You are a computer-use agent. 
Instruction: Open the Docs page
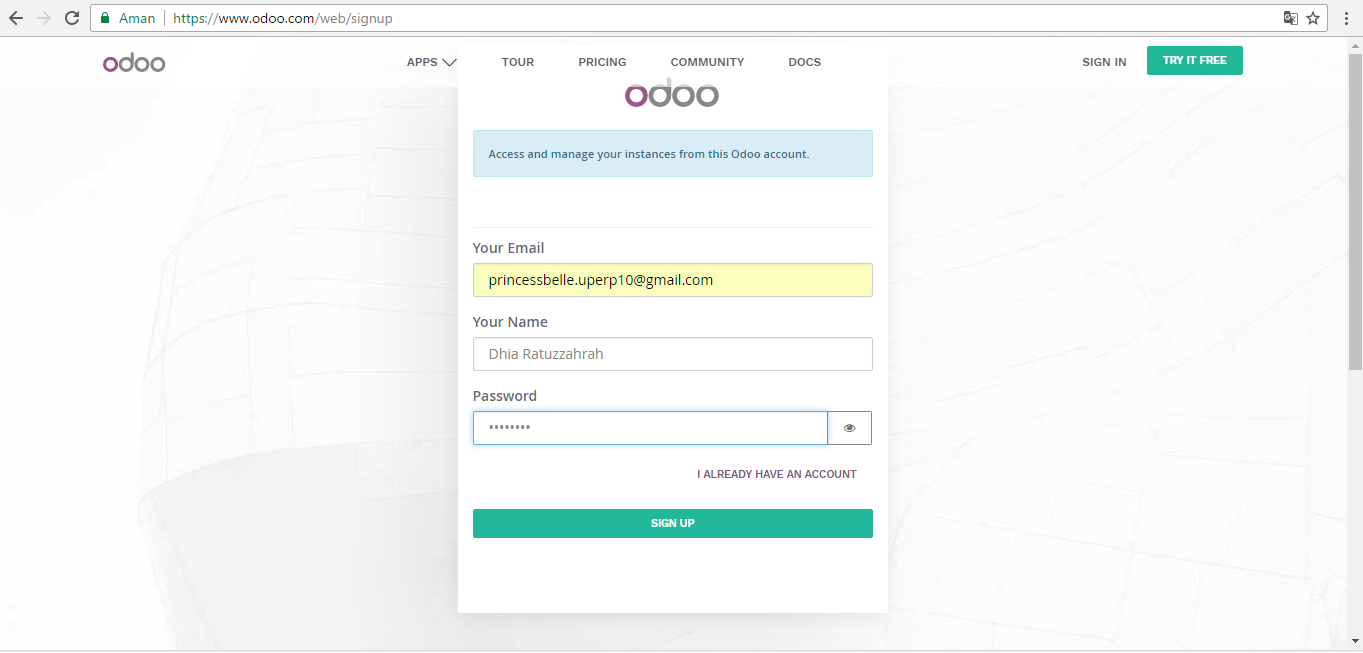click(x=804, y=62)
